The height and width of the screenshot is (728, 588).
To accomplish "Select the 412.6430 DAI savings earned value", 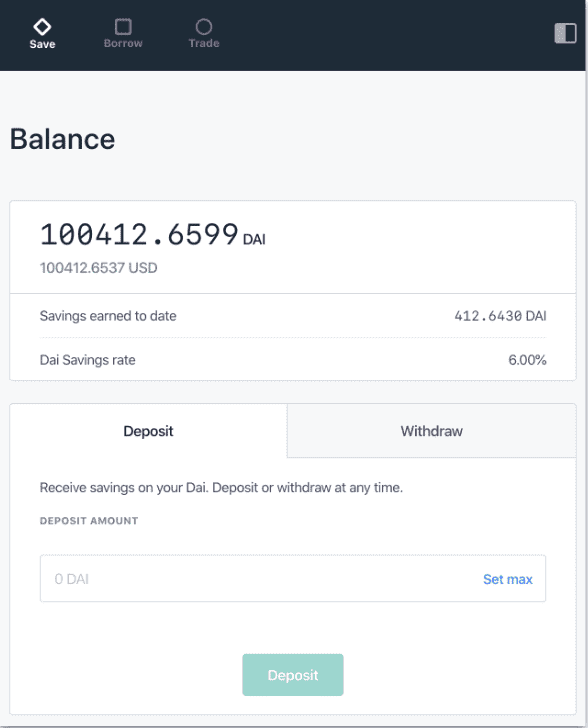I will [x=500, y=316].
